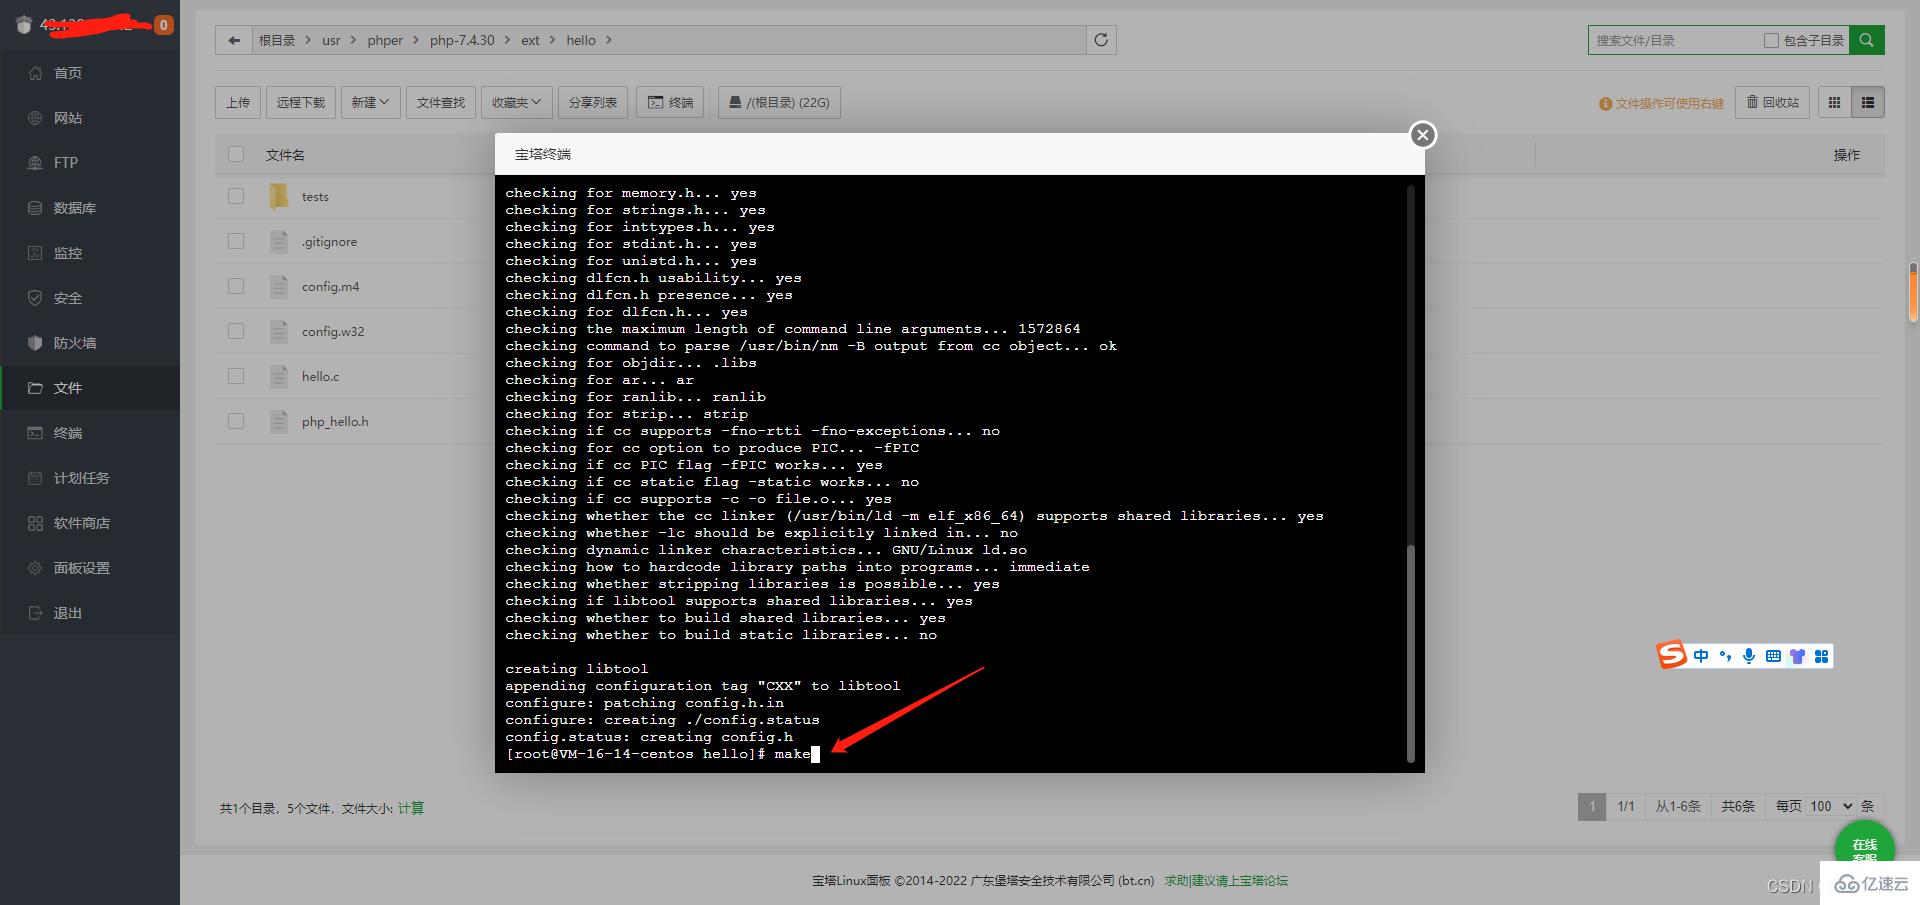This screenshot has width=1920, height=905.
Task: Focus the 搜索文件/目录 search field
Action: pos(1675,40)
